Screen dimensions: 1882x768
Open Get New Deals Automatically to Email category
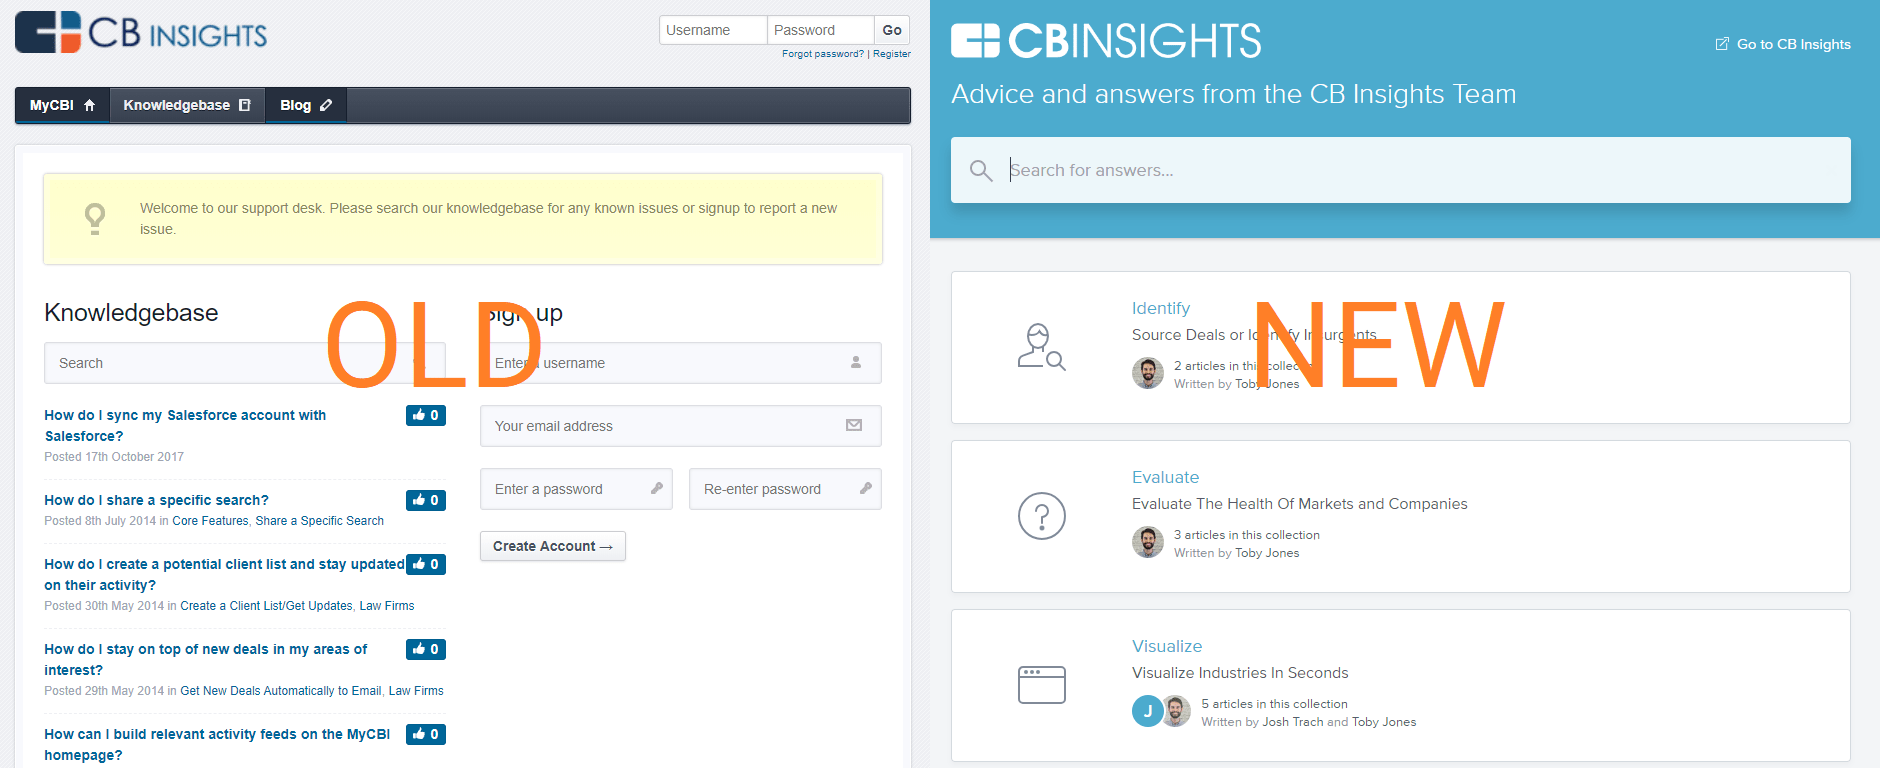pos(281,691)
